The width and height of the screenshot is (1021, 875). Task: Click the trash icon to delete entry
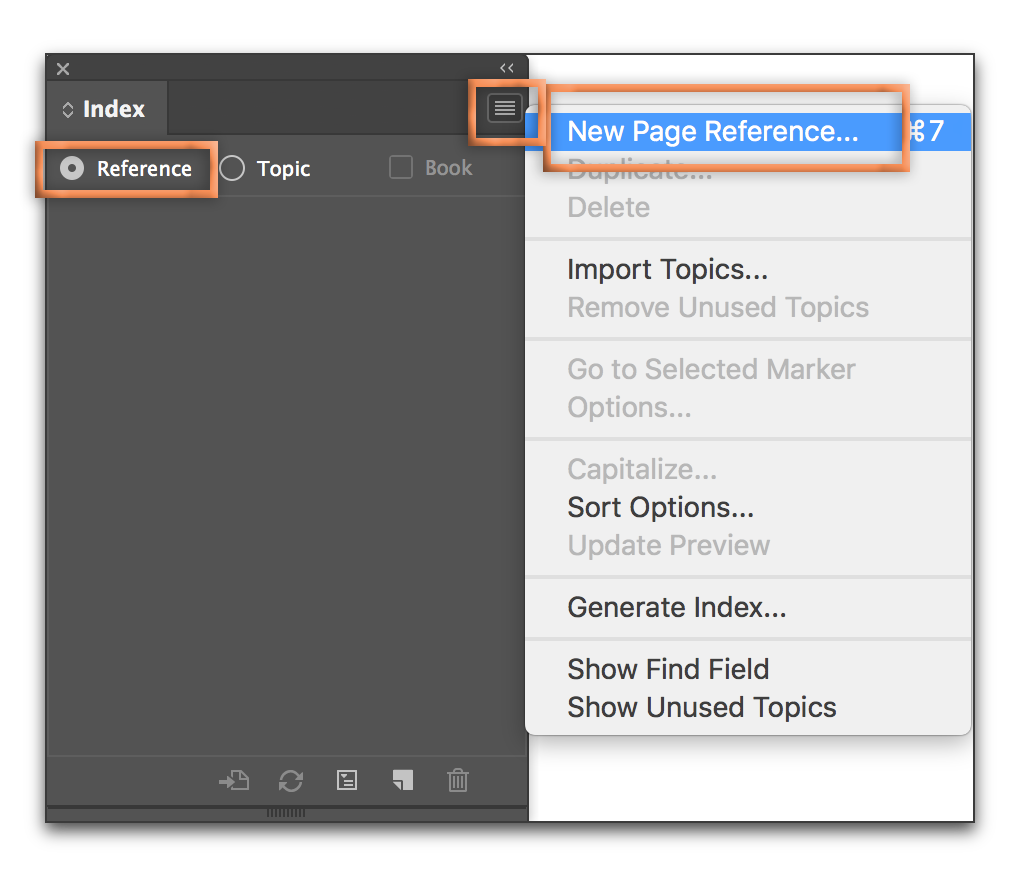(x=457, y=781)
